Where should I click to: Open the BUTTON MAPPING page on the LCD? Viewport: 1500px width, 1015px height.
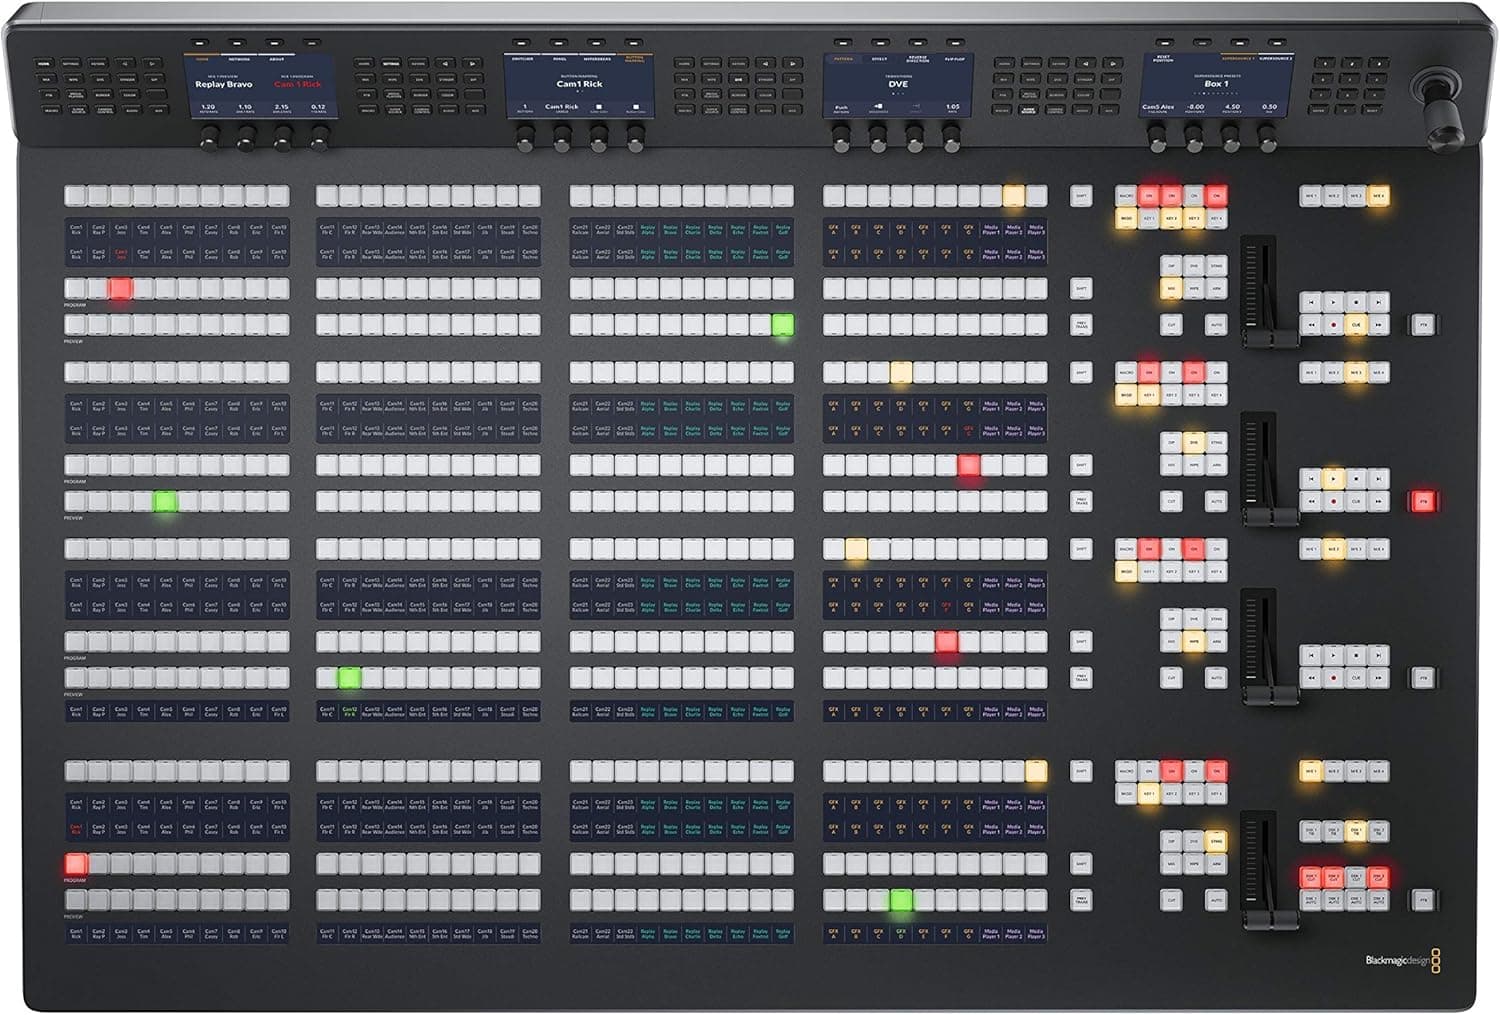[635, 60]
